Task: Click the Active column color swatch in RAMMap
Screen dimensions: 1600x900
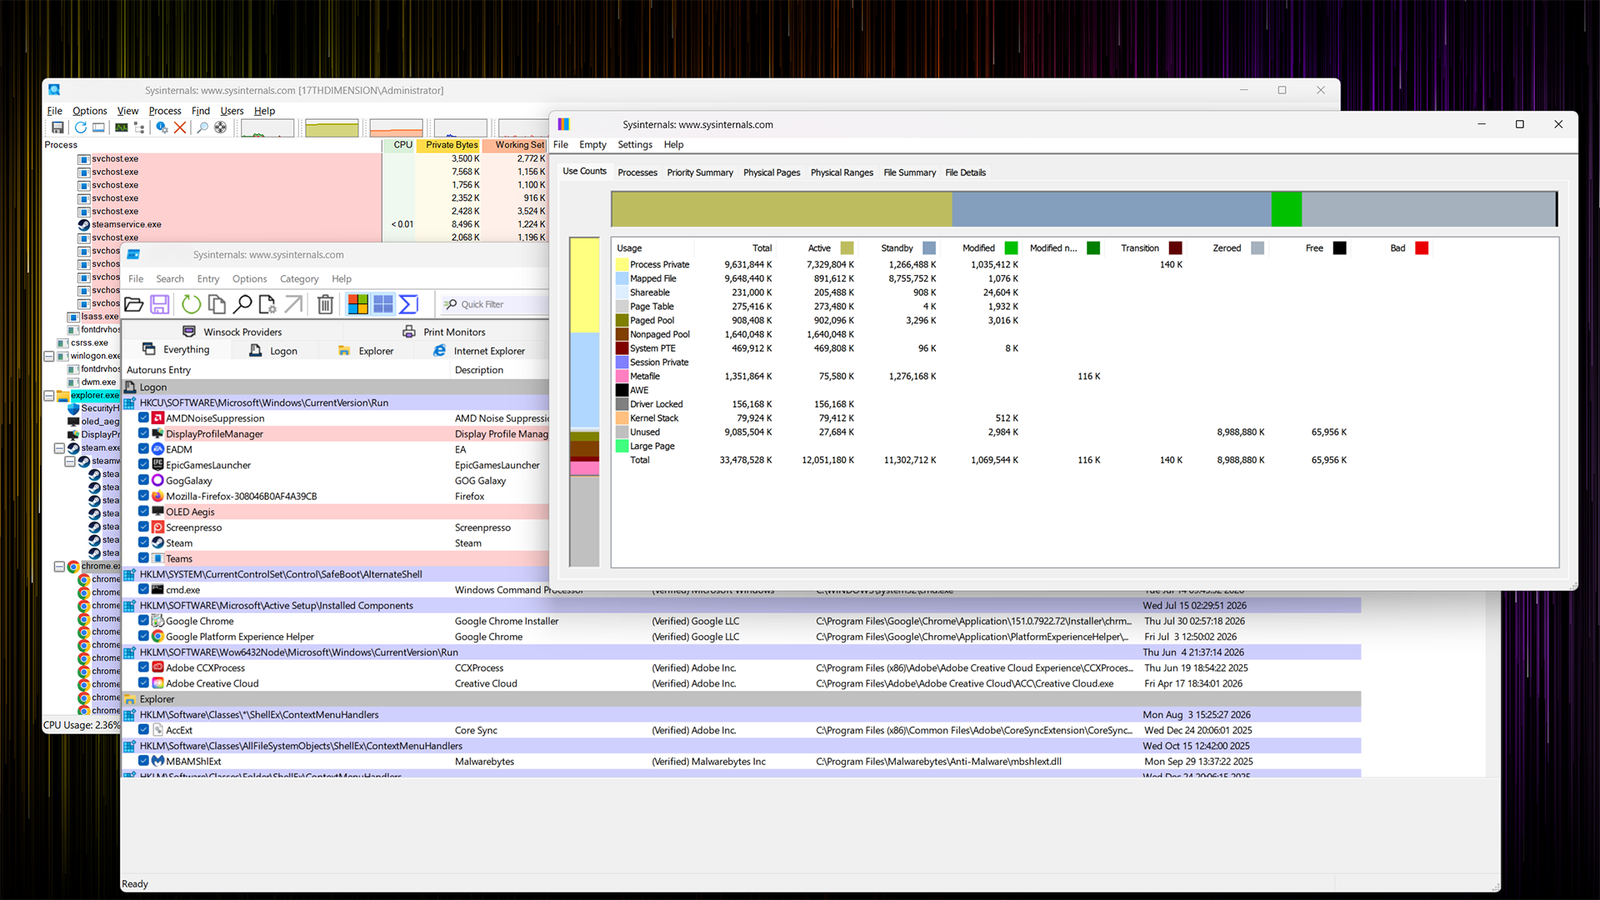Action: 847,248
